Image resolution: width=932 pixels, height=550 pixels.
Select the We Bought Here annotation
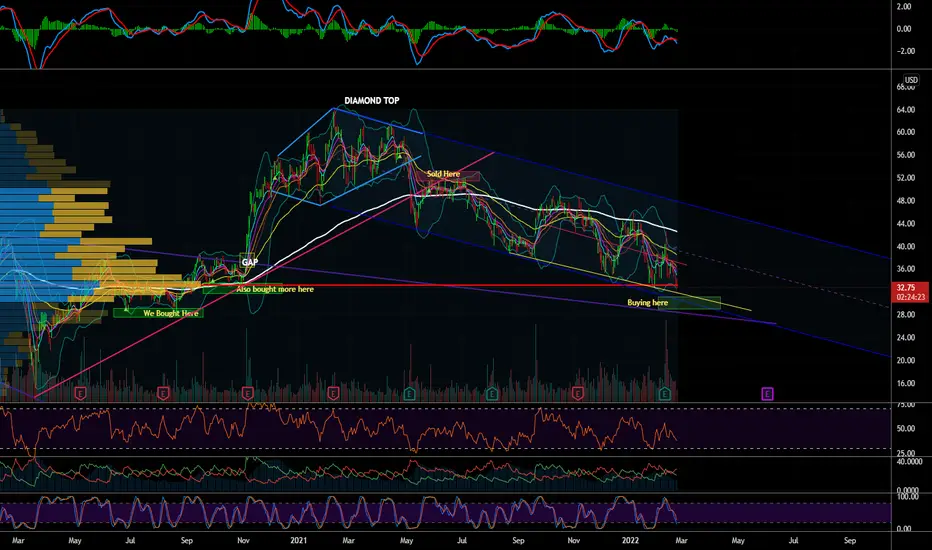[x=171, y=313]
